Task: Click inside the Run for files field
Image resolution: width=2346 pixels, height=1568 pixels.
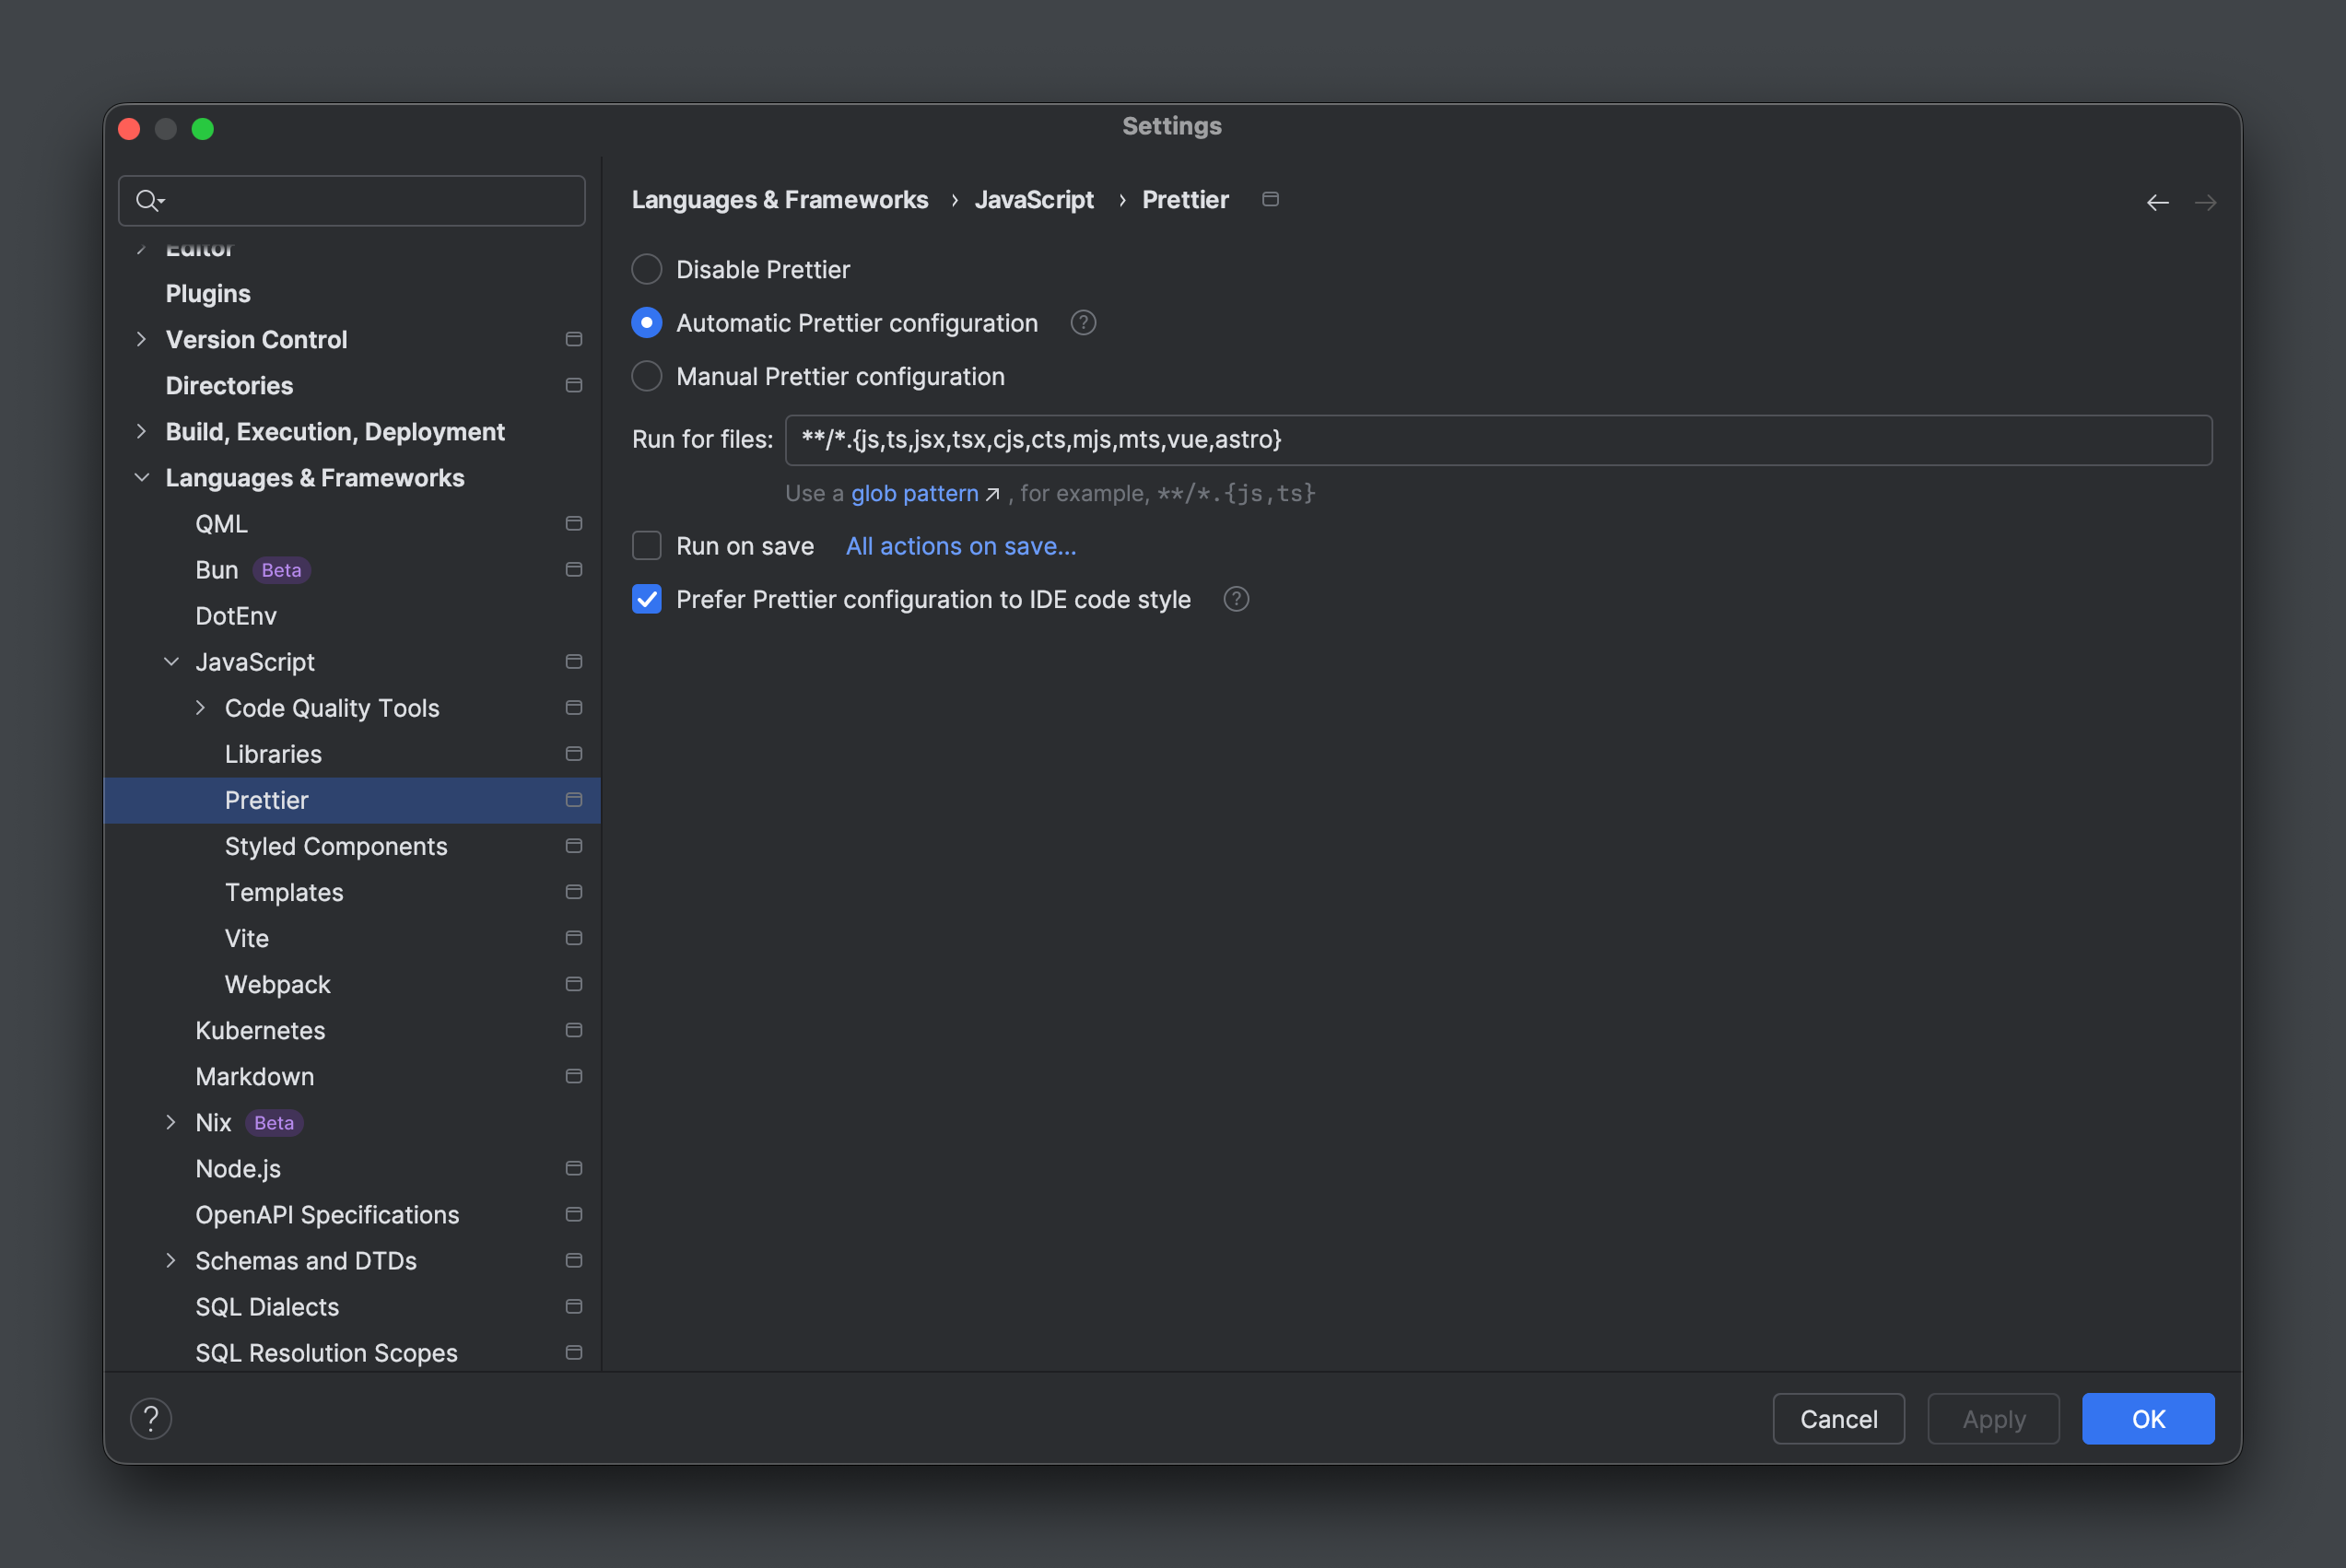Action: click(1400, 439)
